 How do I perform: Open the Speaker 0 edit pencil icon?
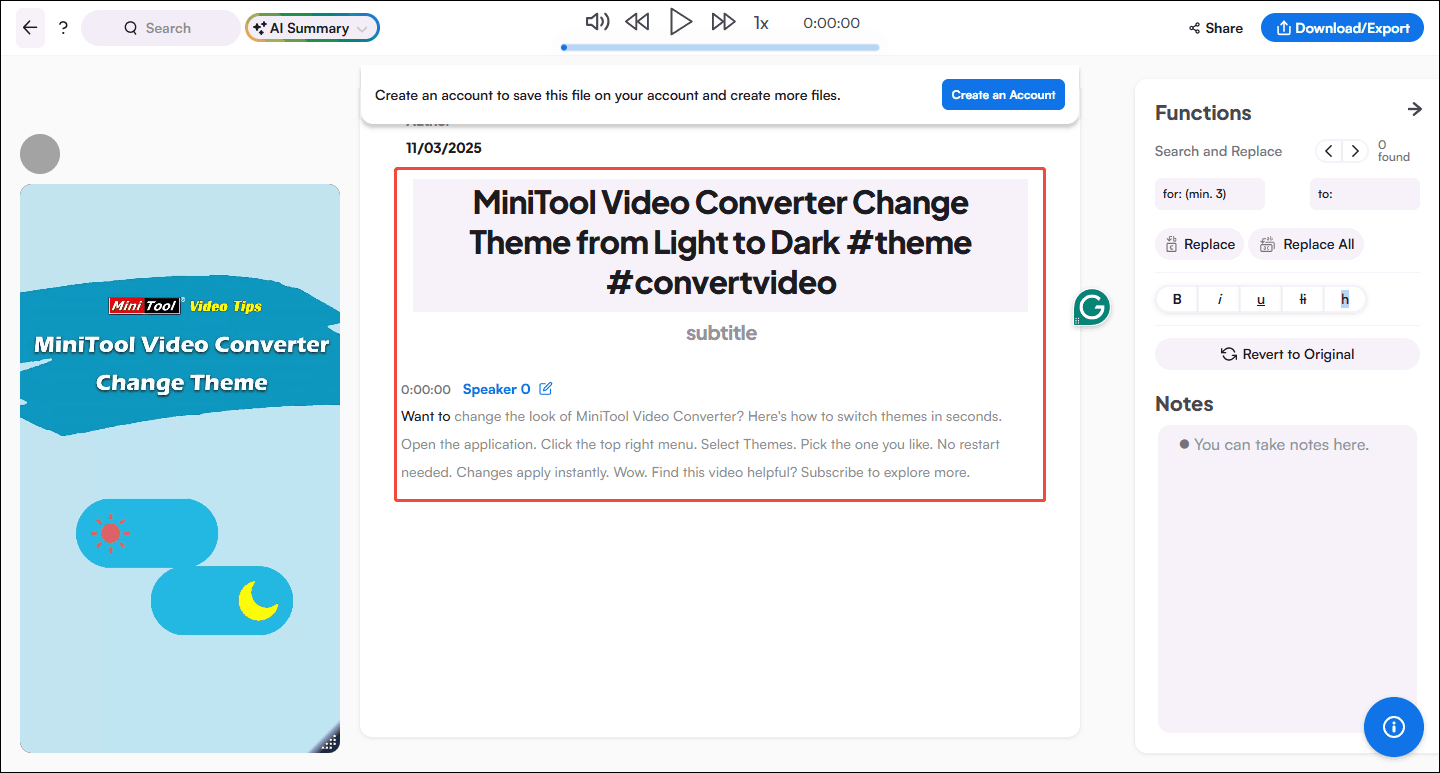coord(545,389)
